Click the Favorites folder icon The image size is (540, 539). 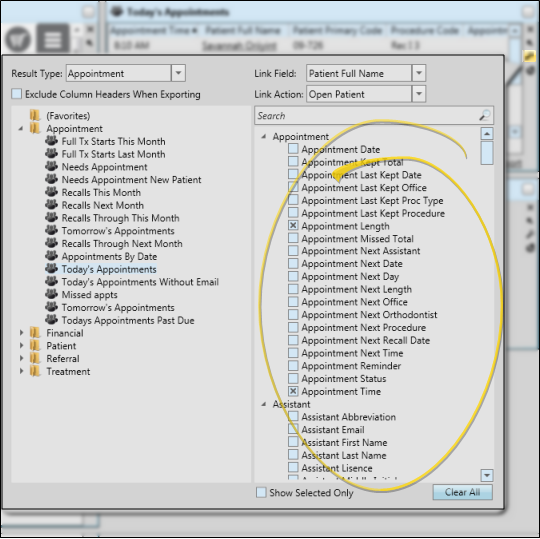click(x=35, y=116)
